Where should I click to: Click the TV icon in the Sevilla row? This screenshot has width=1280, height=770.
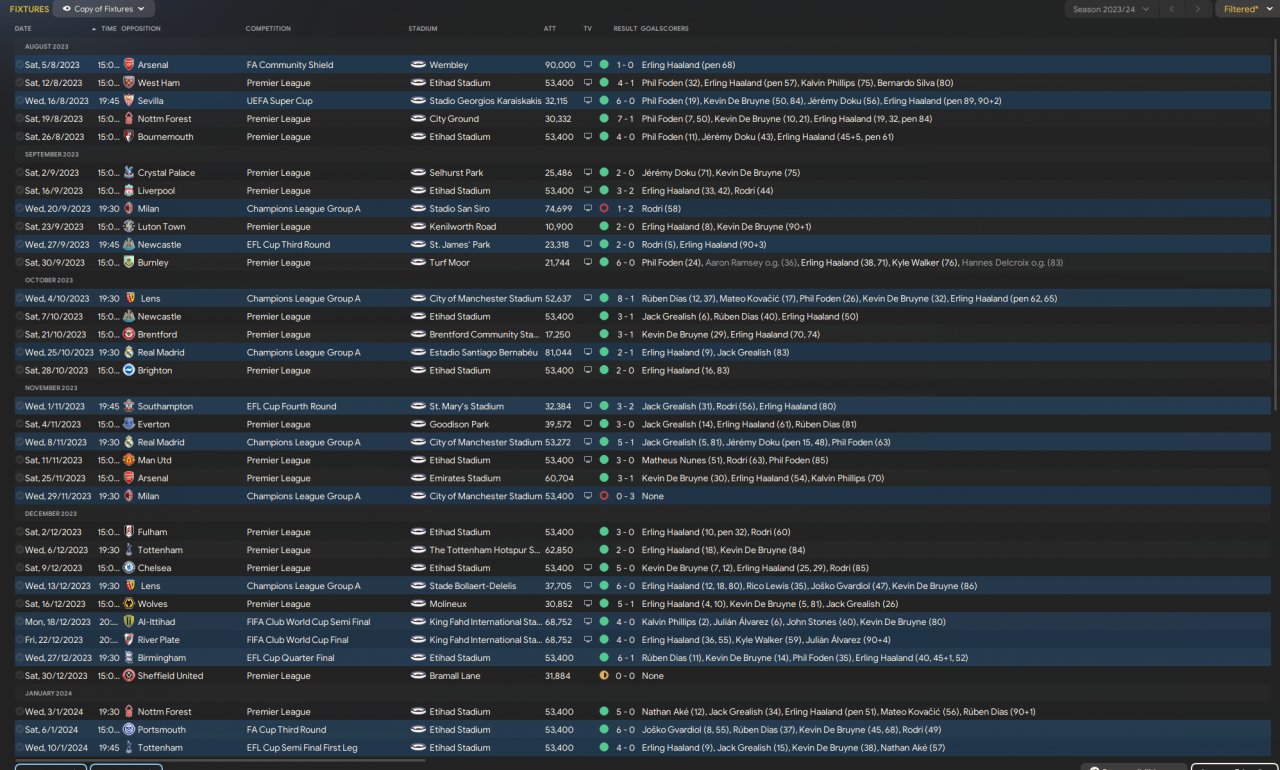pyautogui.click(x=588, y=101)
